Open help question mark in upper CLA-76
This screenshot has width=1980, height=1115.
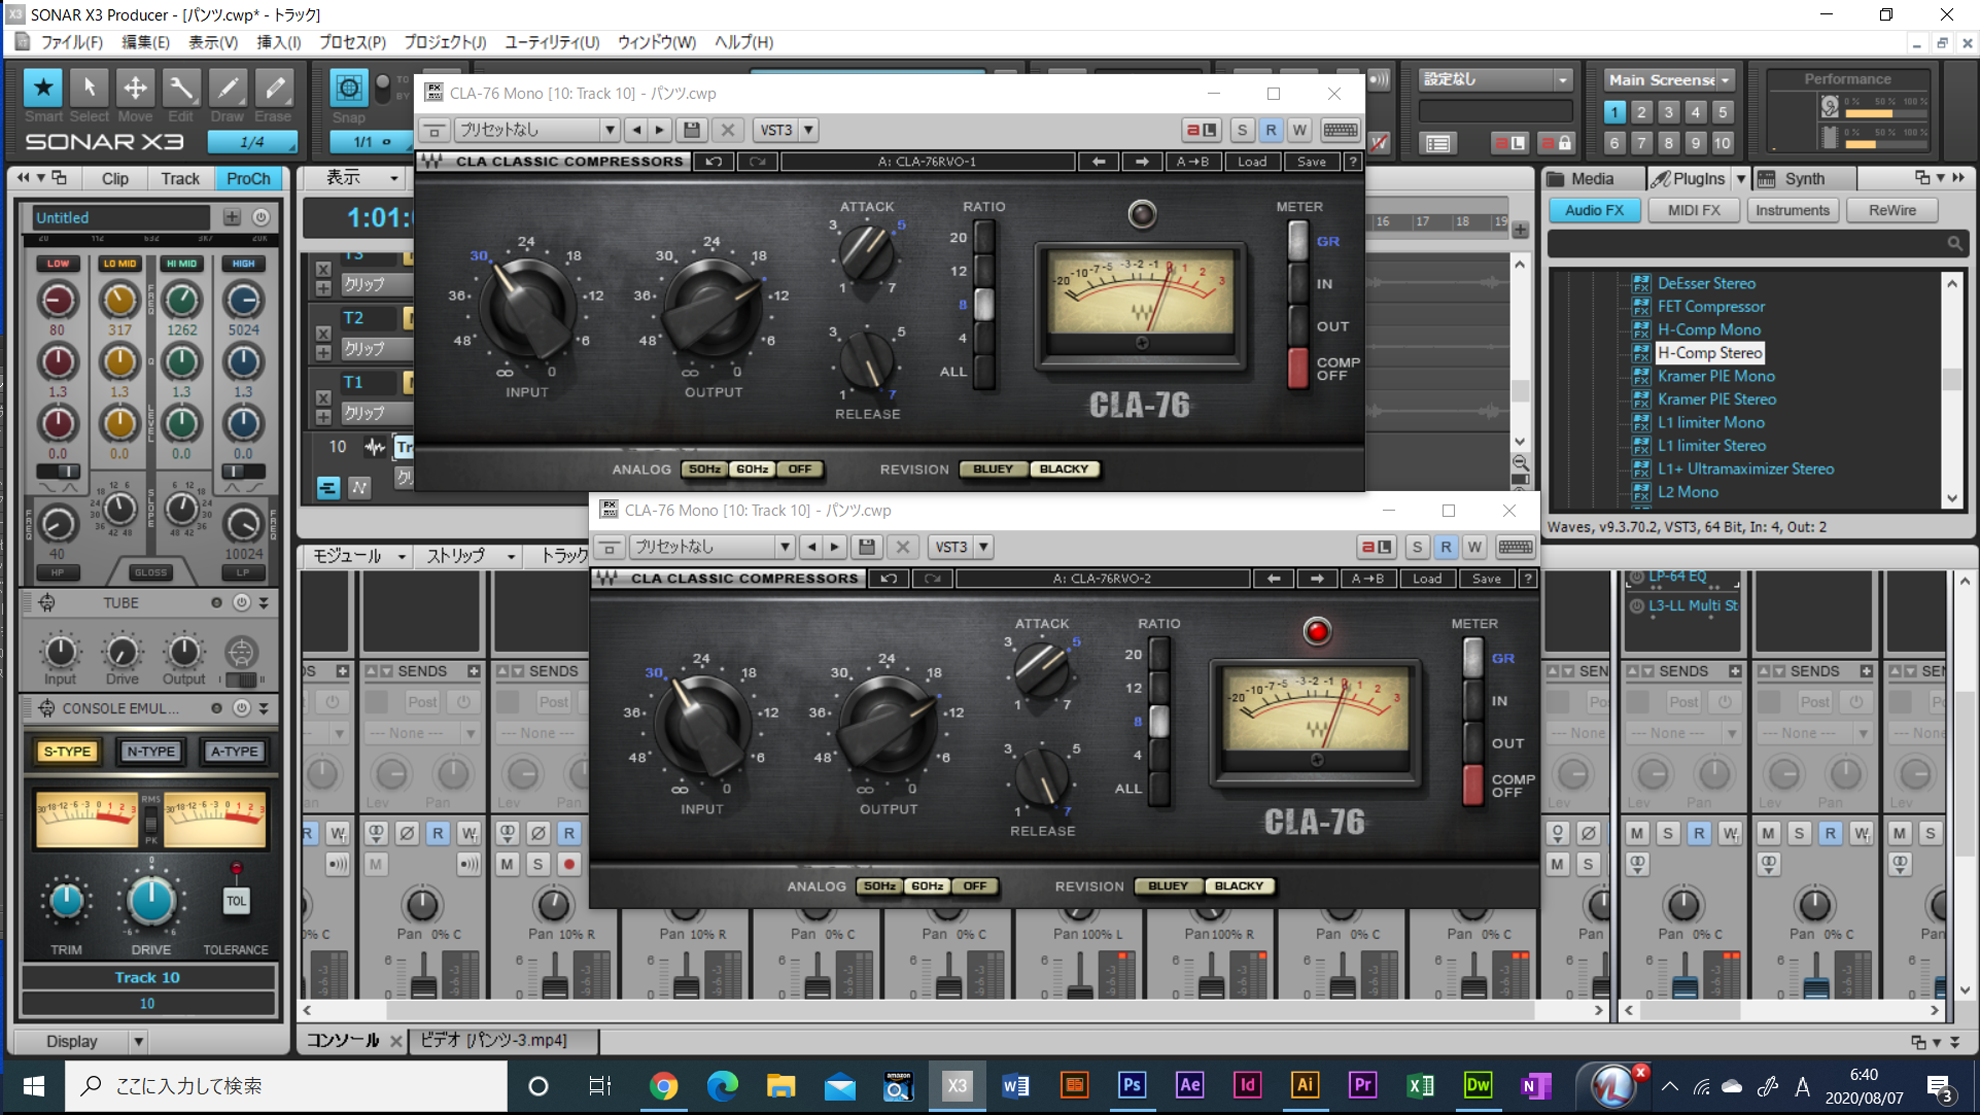[1353, 161]
